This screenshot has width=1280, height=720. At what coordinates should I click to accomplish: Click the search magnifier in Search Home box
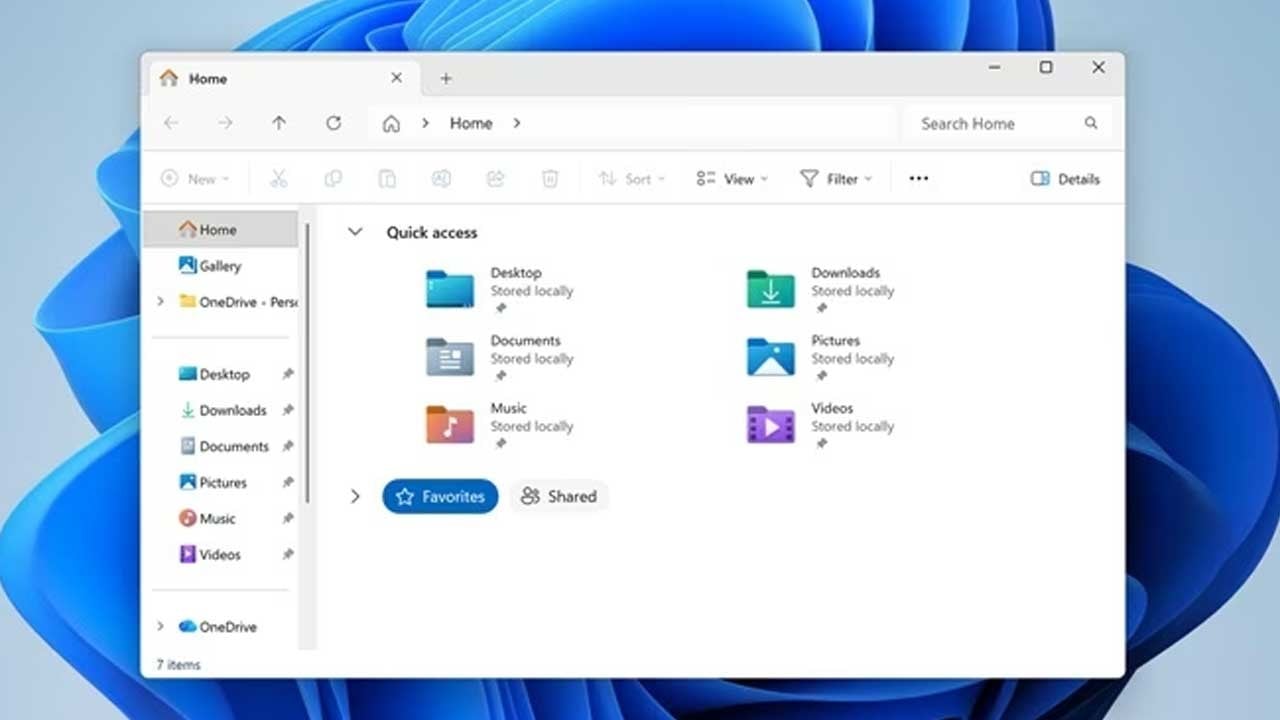click(x=1090, y=123)
